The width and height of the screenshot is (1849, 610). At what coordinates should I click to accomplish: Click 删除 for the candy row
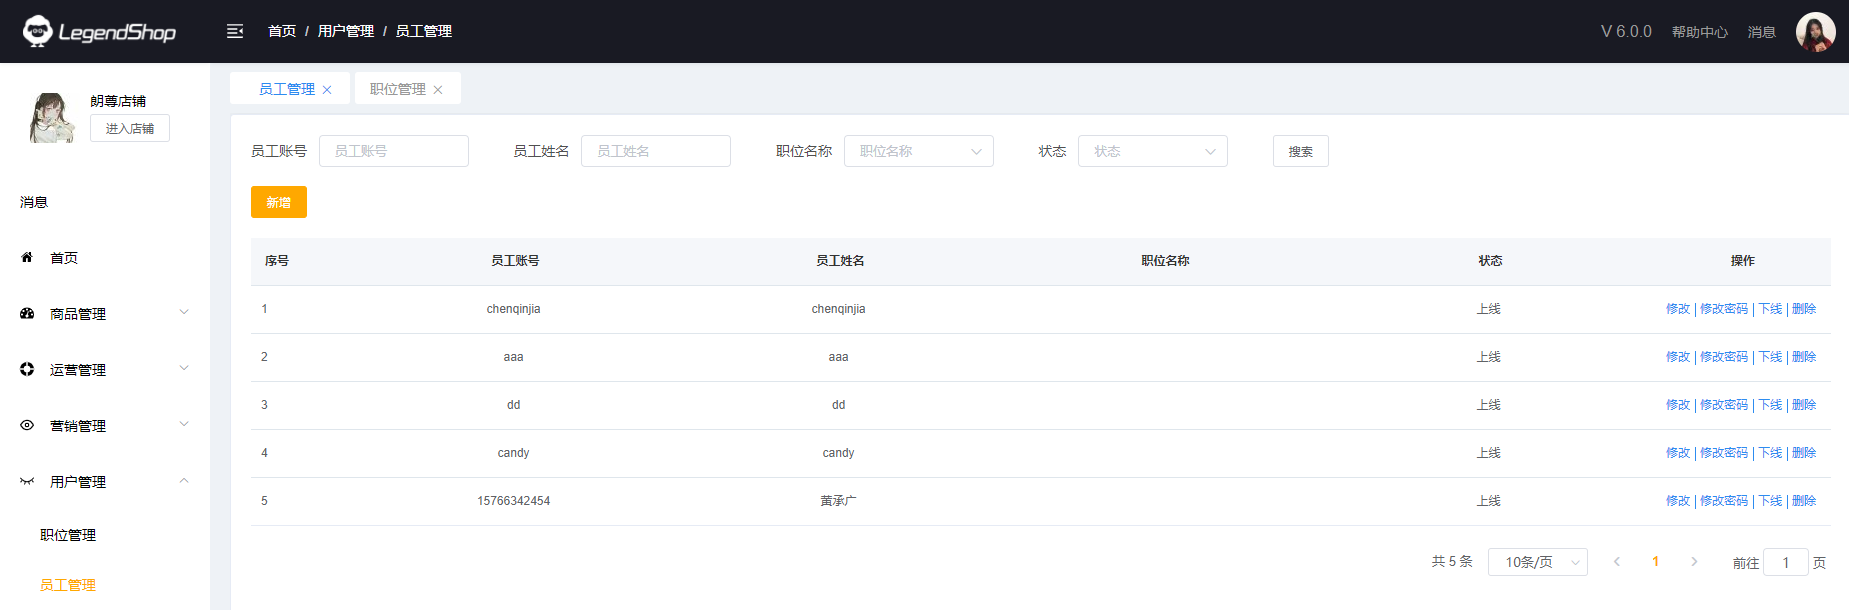tap(1804, 453)
